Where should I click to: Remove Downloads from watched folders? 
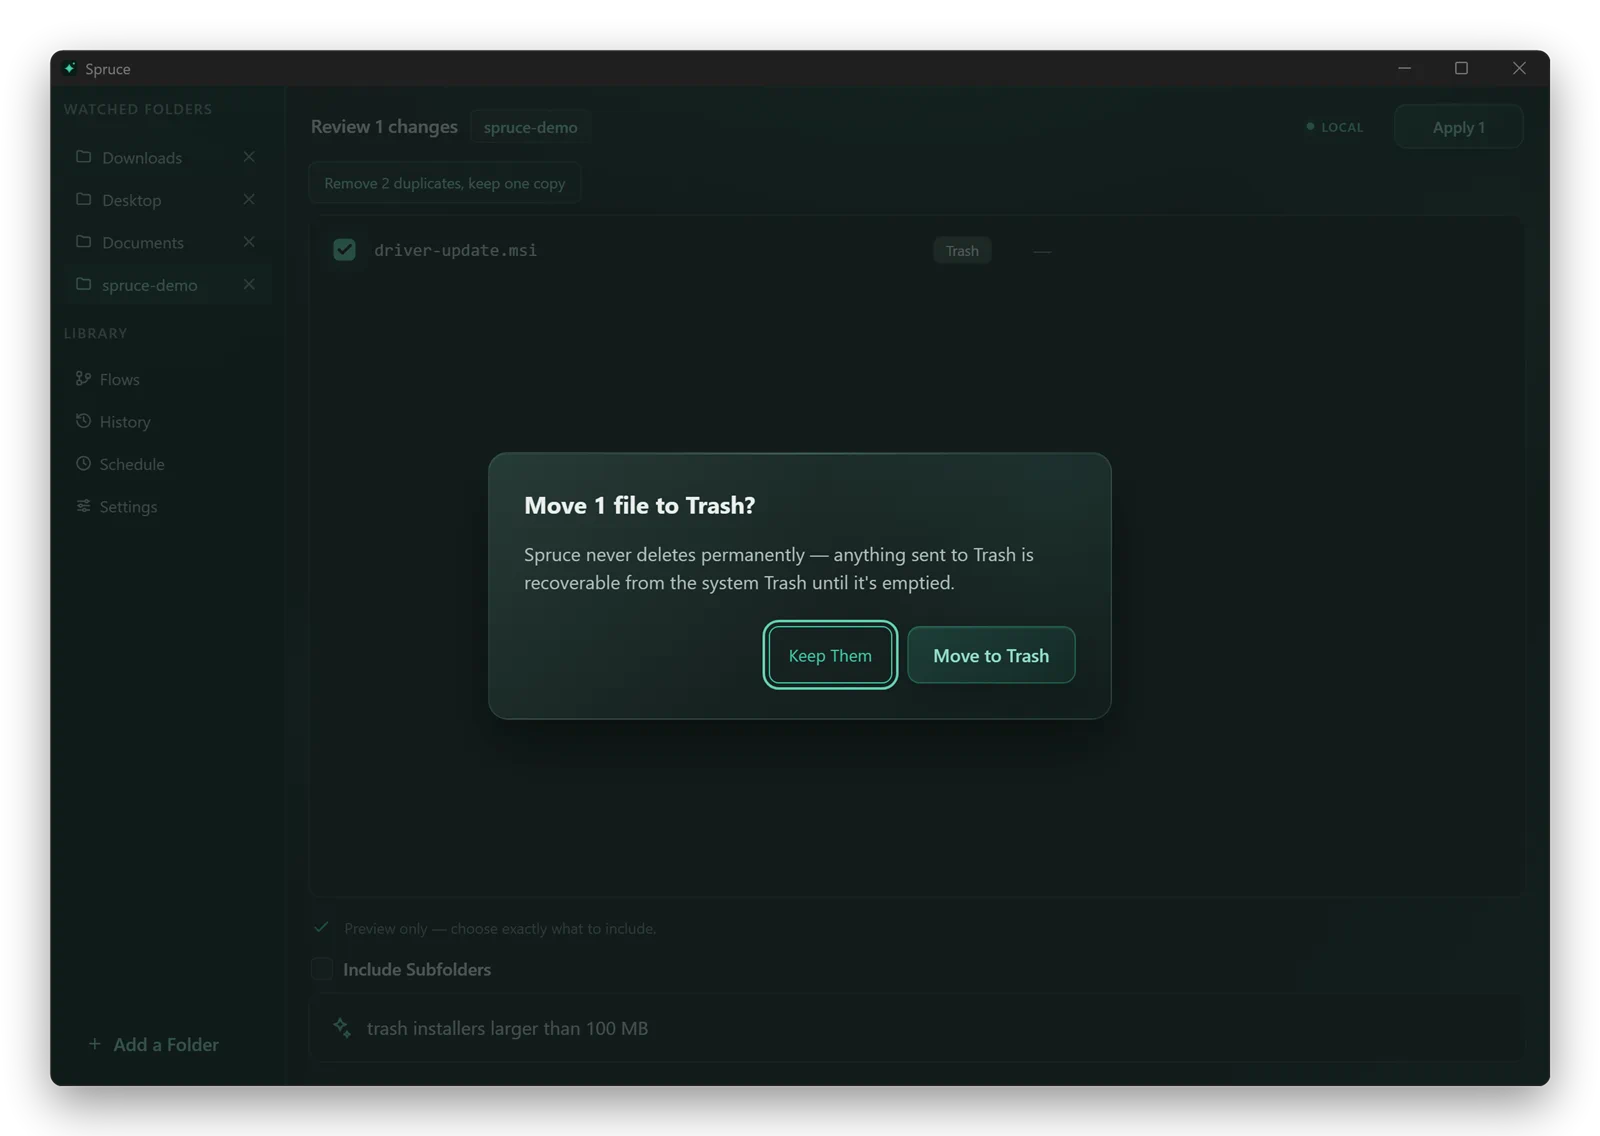click(x=249, y=157)
